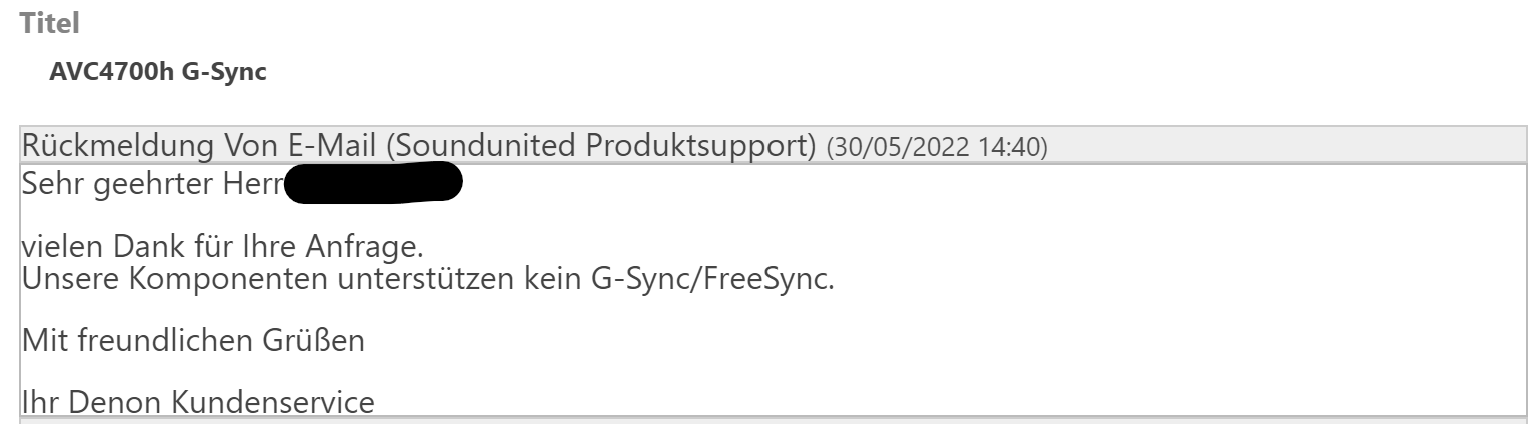
Task: Click the word "Ihr" in the signature
Action: (x=37, y=403)
